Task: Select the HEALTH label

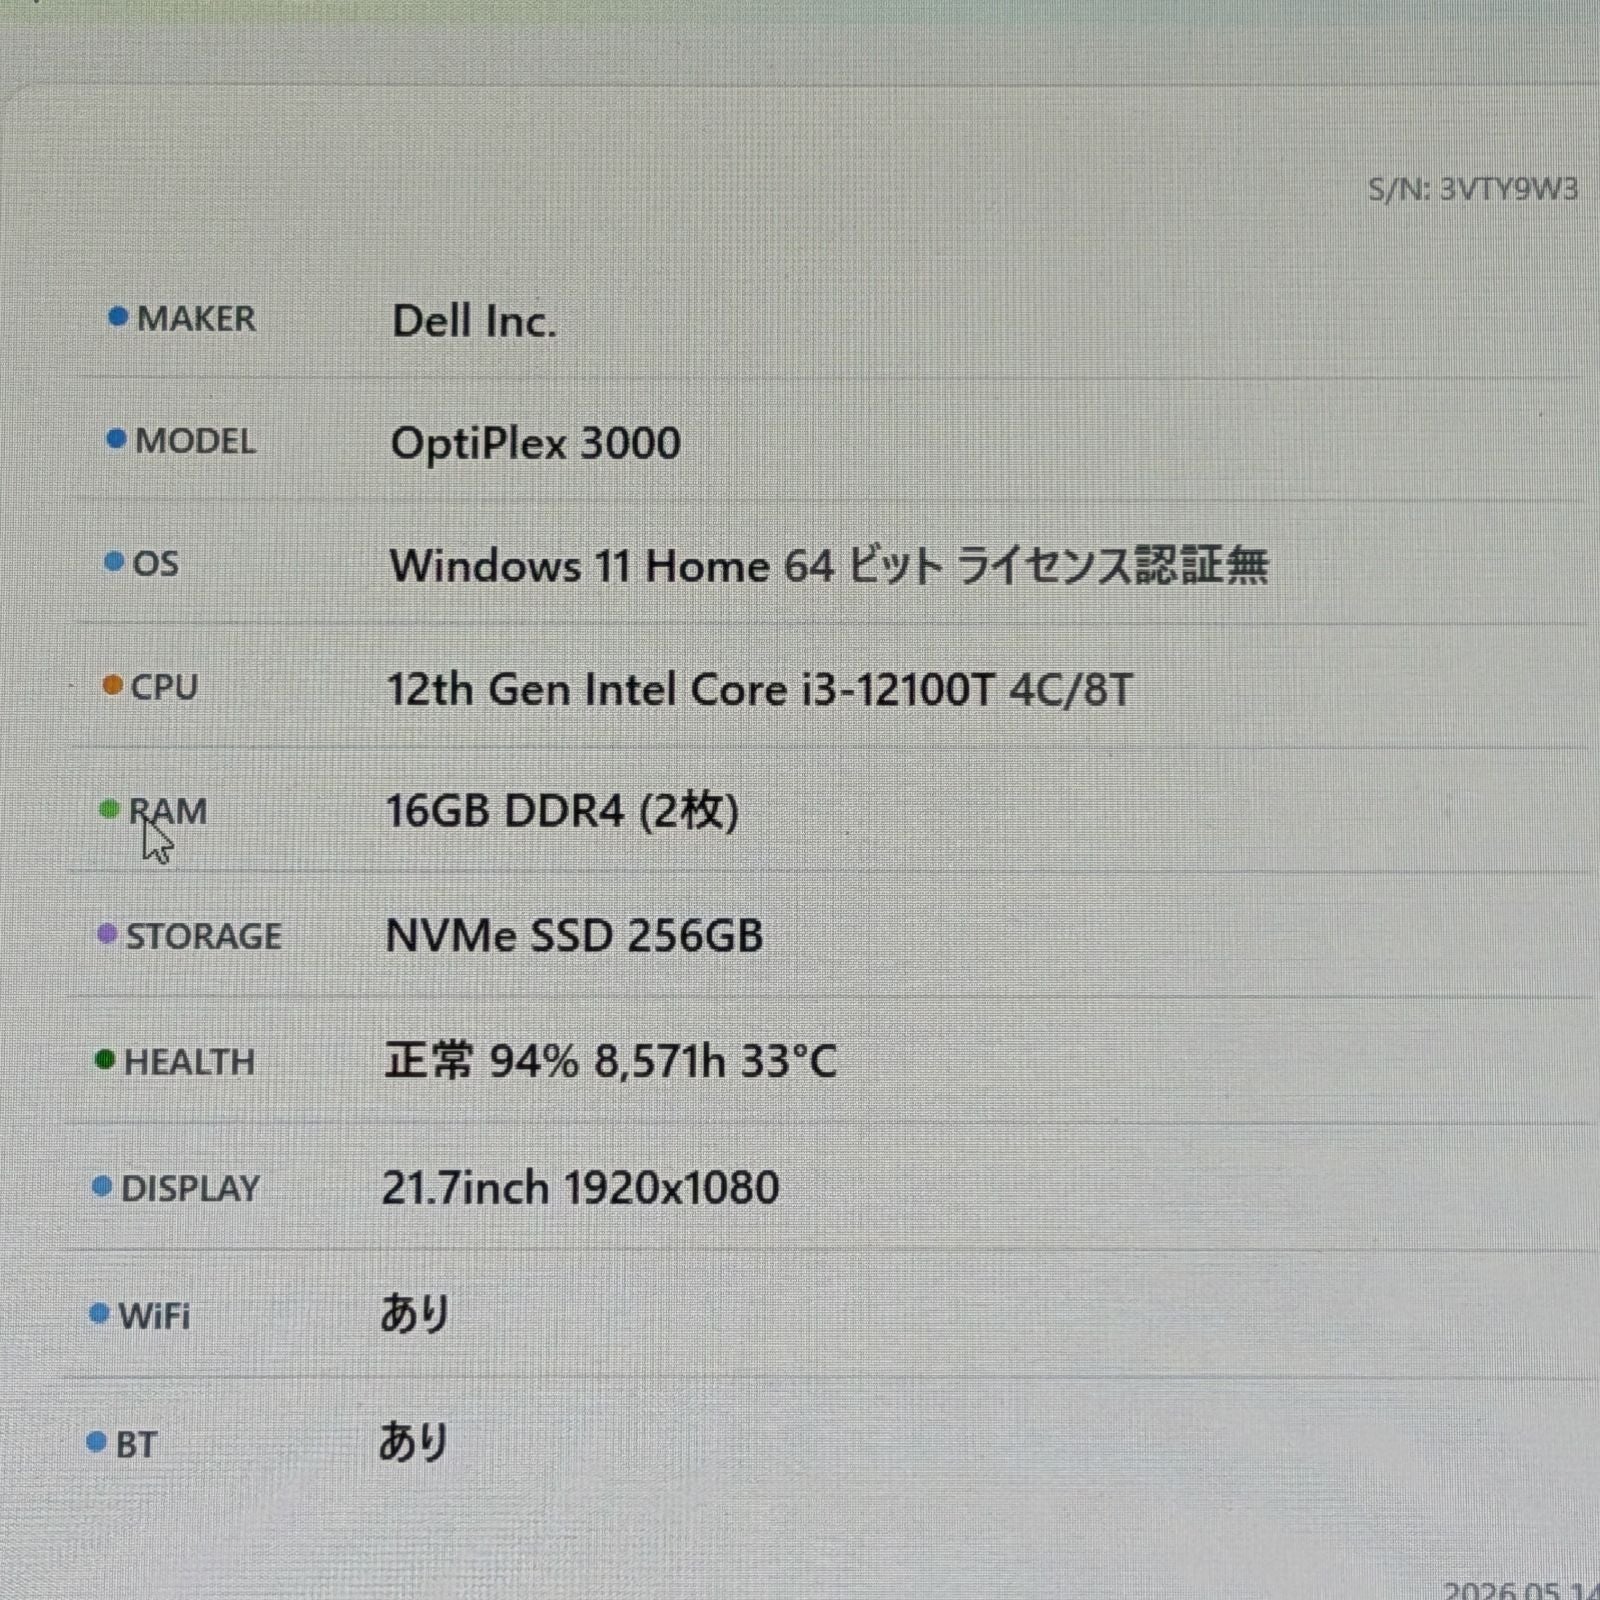Action: 189,1062
